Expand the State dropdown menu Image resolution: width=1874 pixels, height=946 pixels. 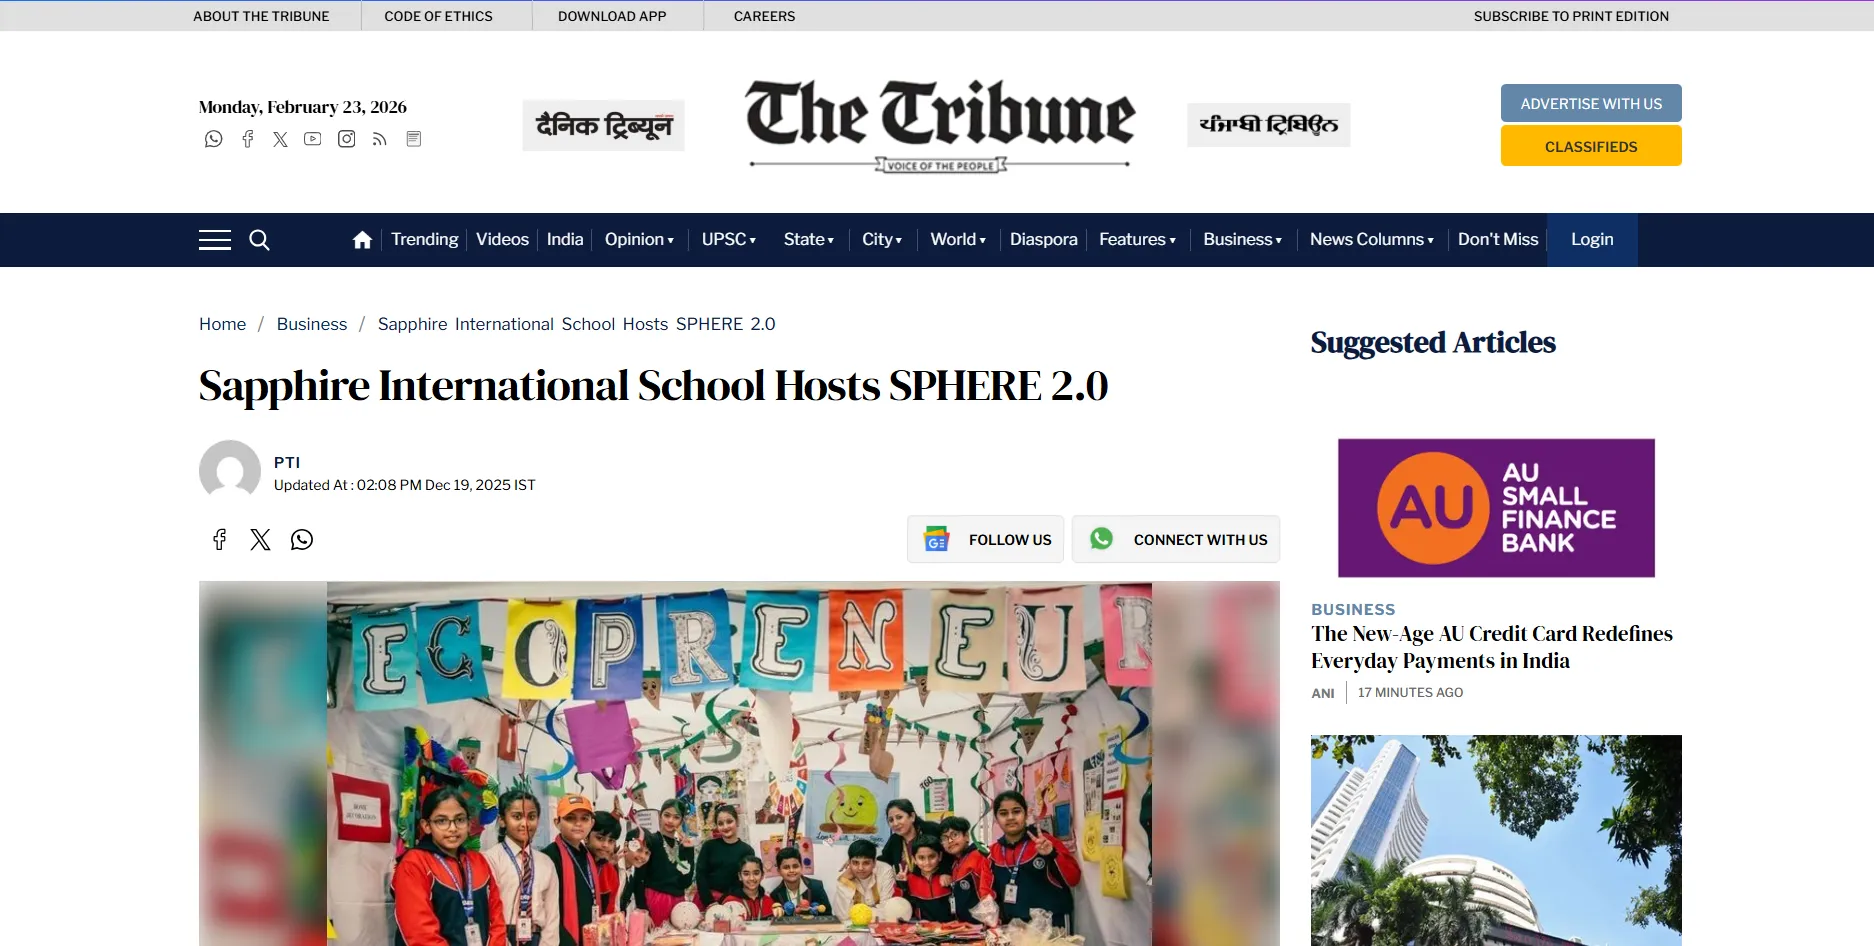[x=808, y=240]
